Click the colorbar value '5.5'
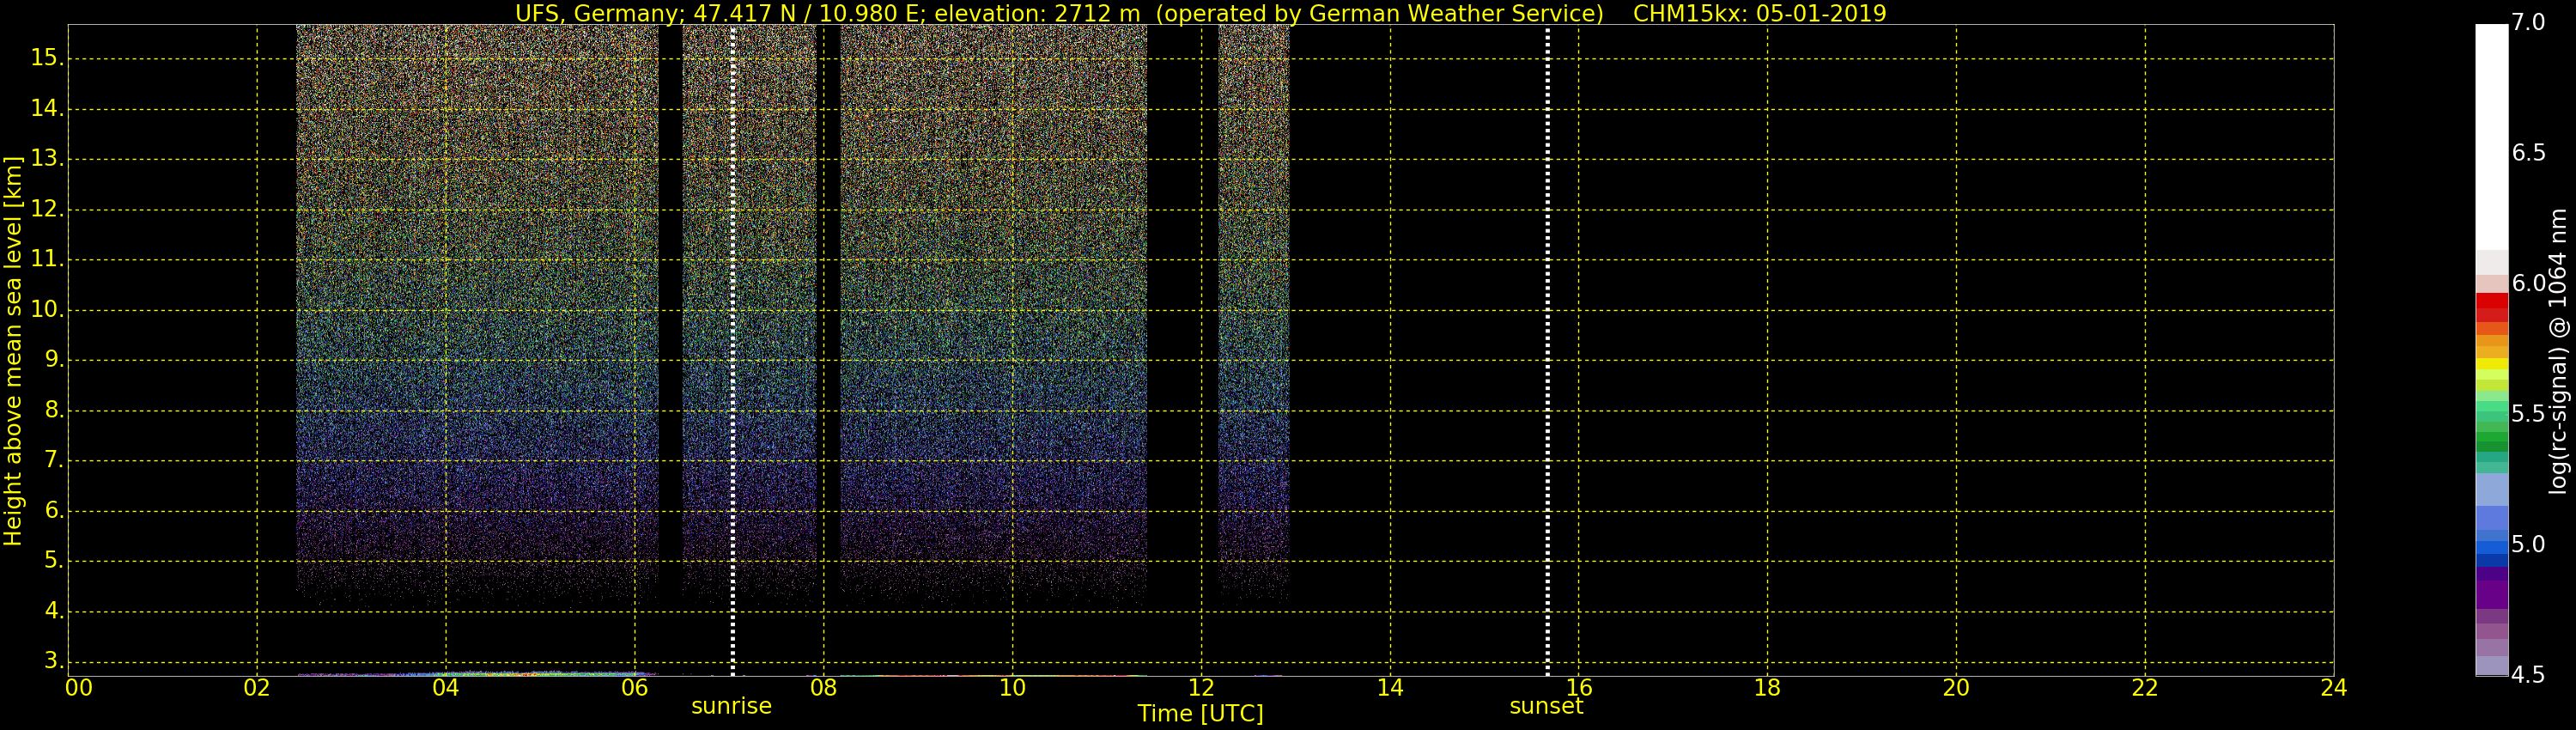 point(2528,414)
